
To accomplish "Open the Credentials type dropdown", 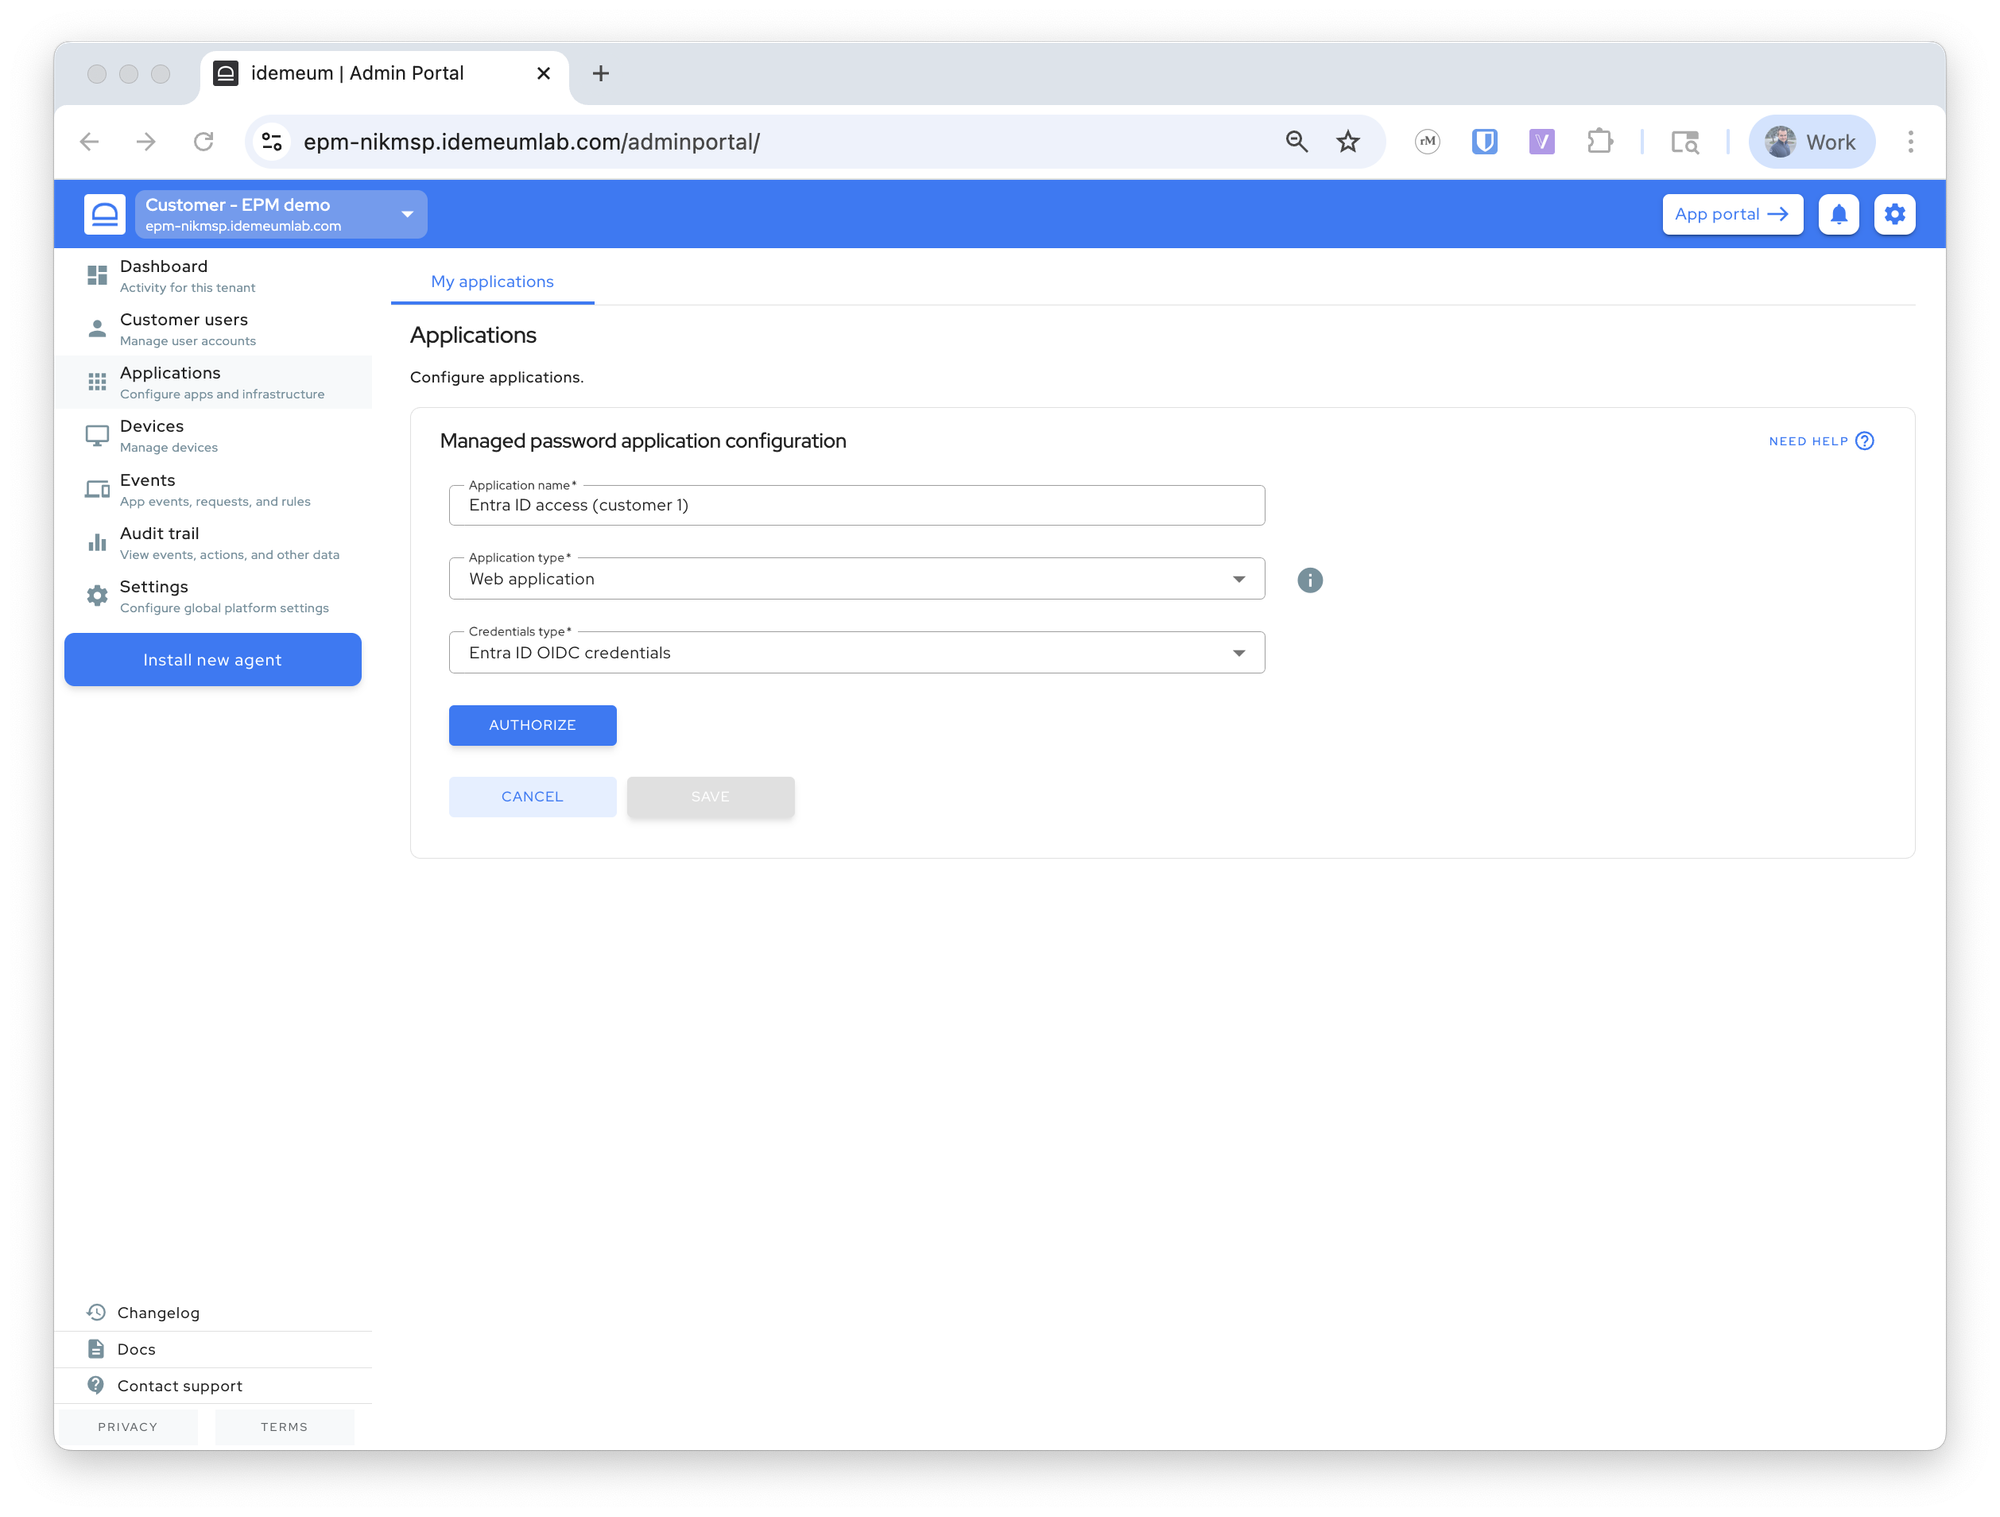I will [x=857, y=653].
